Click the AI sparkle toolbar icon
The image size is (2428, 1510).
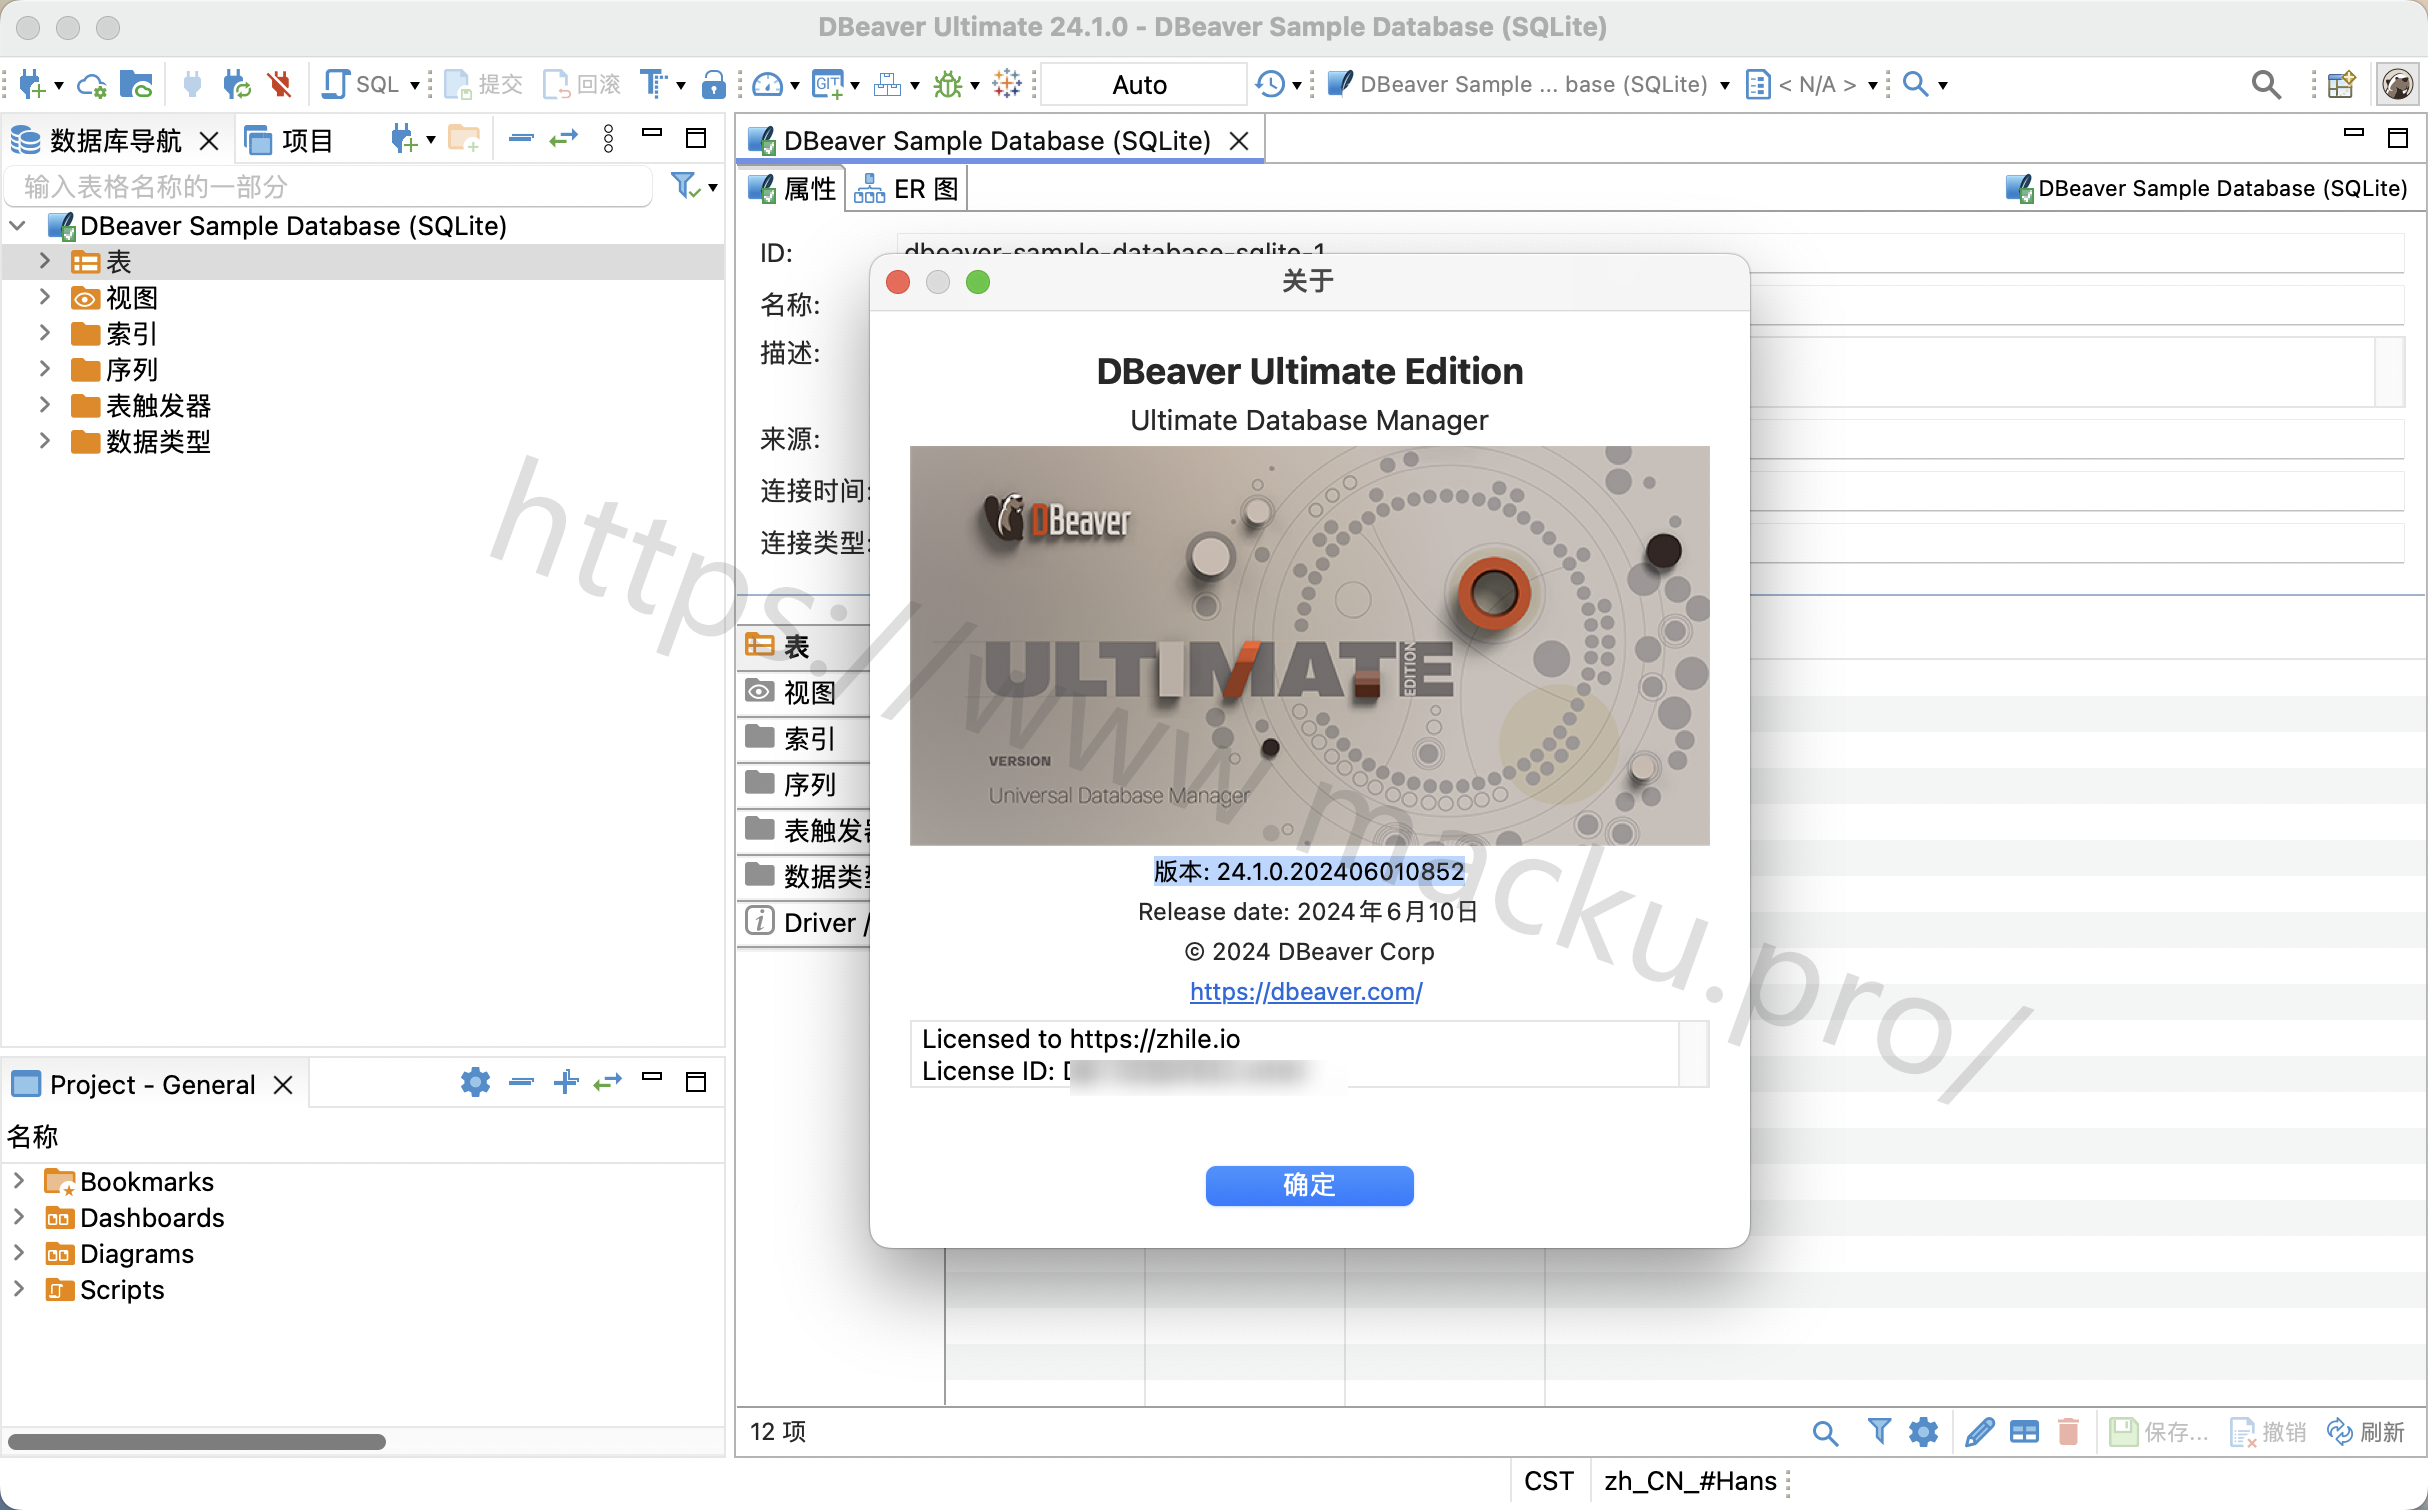(x=1007, y=85)
